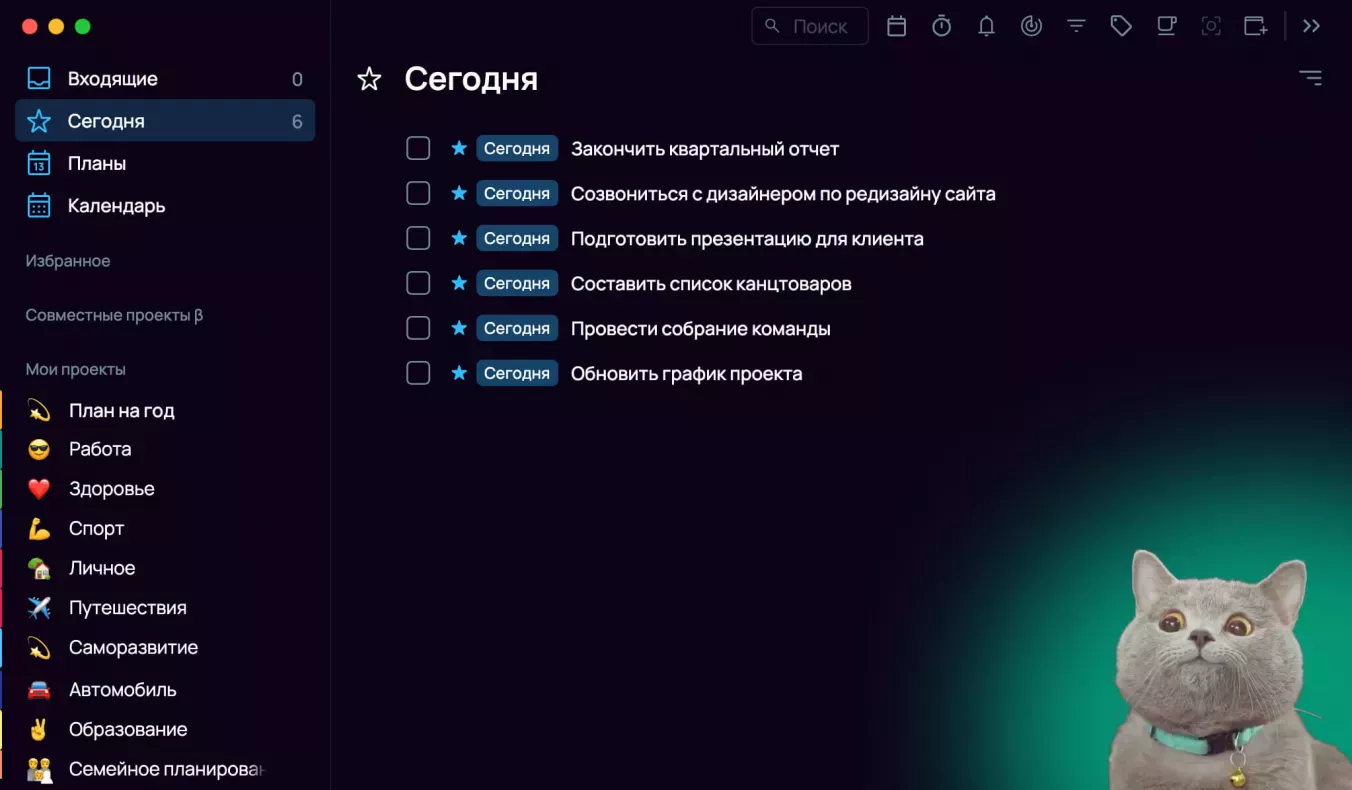The image size is (1352, 790).
Task: Select the text "Закончить квартальный отчет"
Action: point(705,149)
